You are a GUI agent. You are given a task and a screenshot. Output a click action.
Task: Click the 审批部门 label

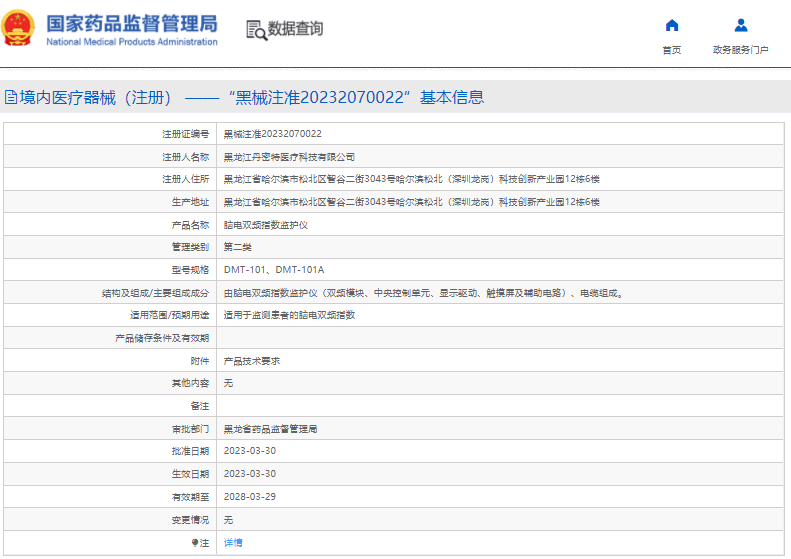click(x=190, y=429)
